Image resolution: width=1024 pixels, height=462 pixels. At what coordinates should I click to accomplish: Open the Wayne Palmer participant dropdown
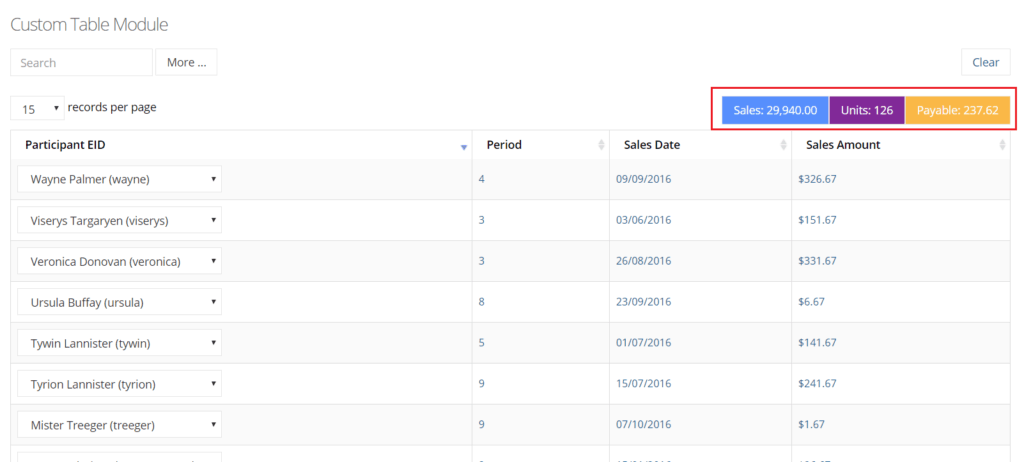[x=120, y=179]
